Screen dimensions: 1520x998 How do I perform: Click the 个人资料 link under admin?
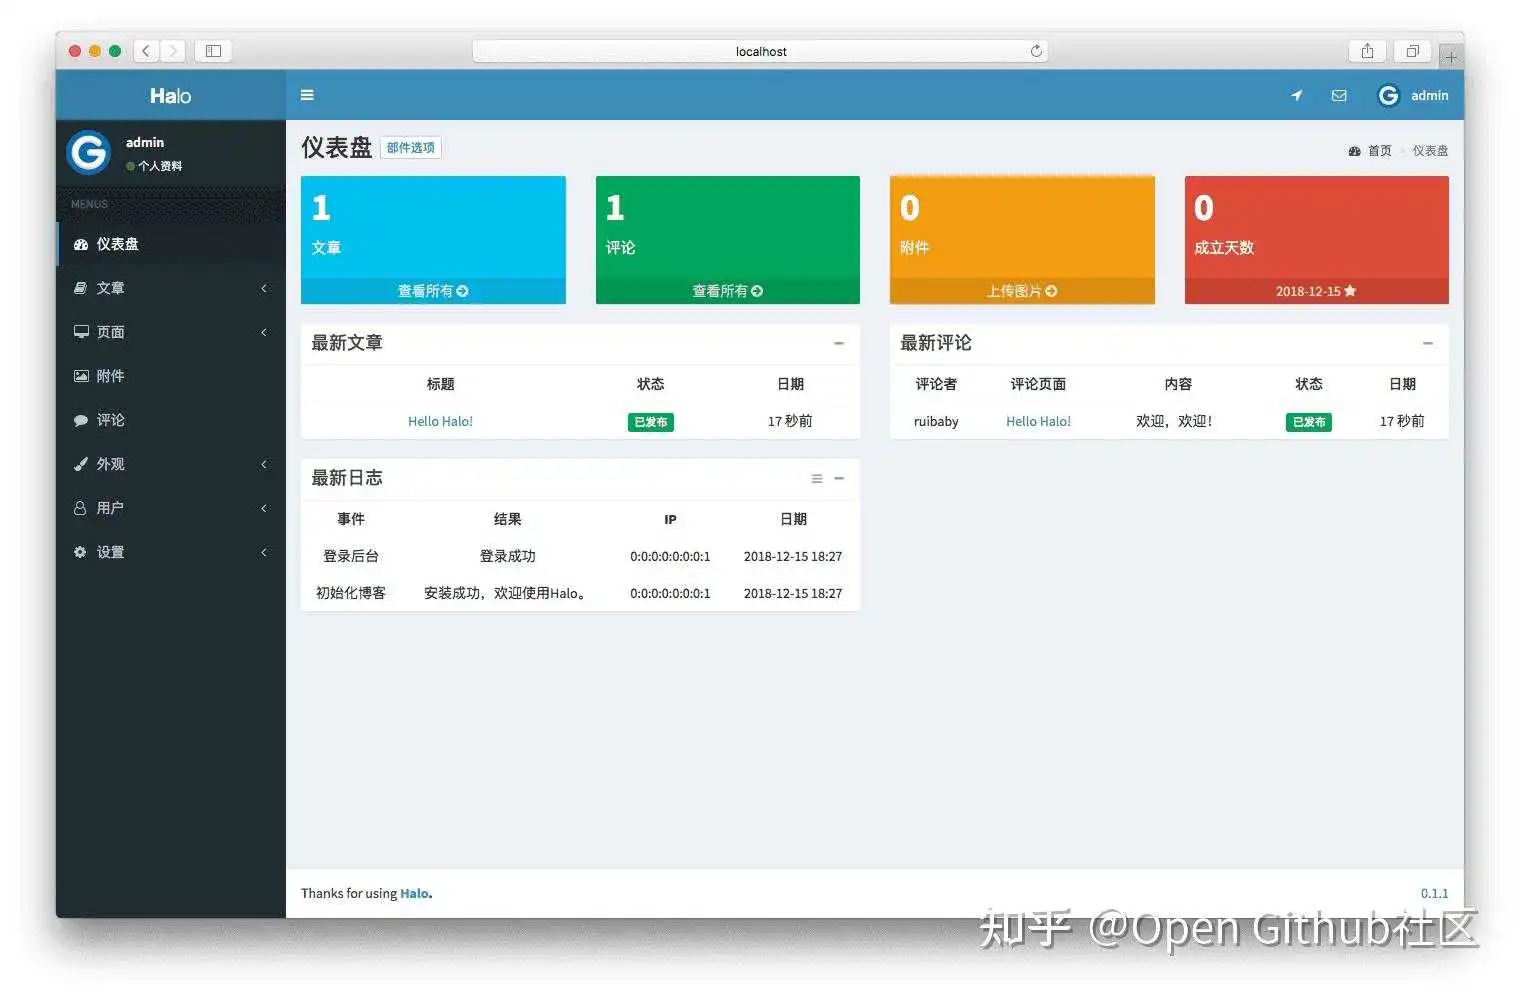(x=160, y=166)
